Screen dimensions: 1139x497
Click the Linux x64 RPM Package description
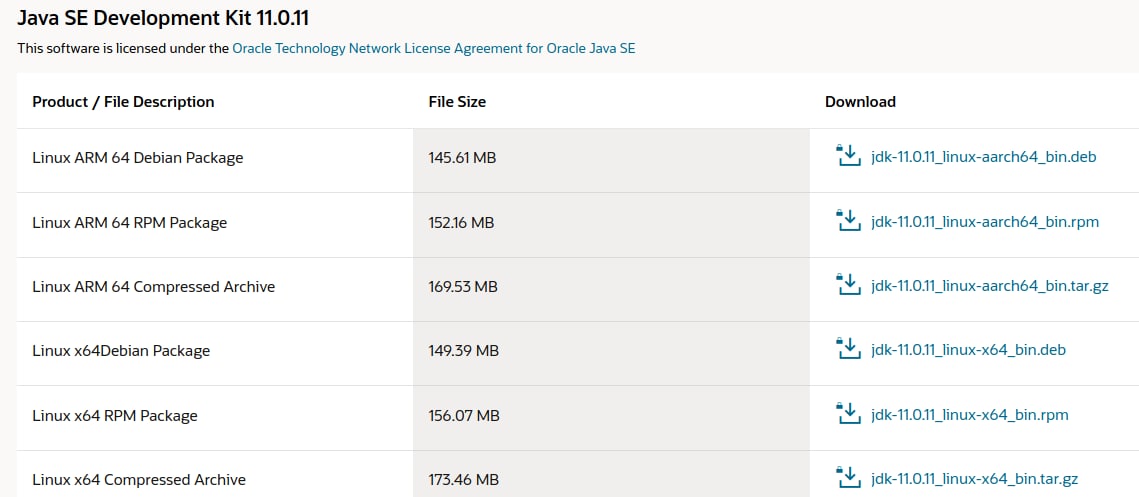coord(115,416)
